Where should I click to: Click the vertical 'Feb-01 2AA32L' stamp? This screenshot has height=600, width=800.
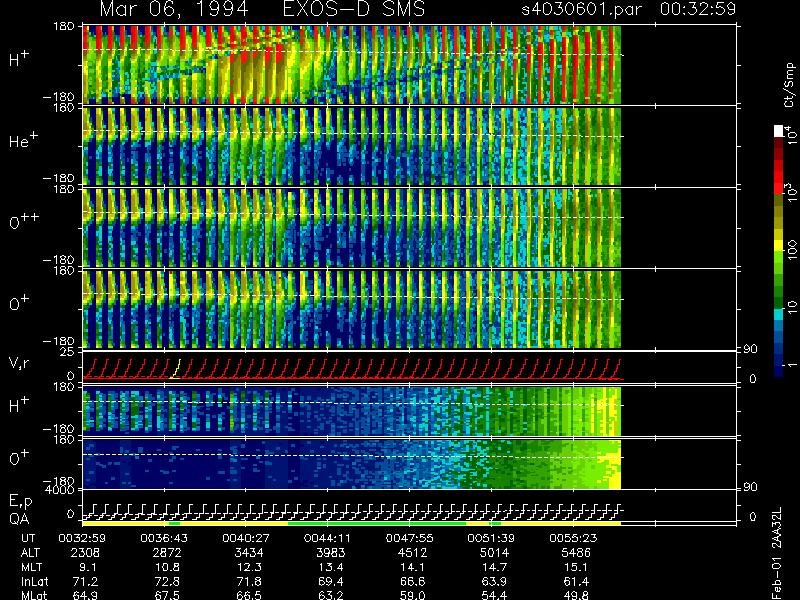point(777,553)
